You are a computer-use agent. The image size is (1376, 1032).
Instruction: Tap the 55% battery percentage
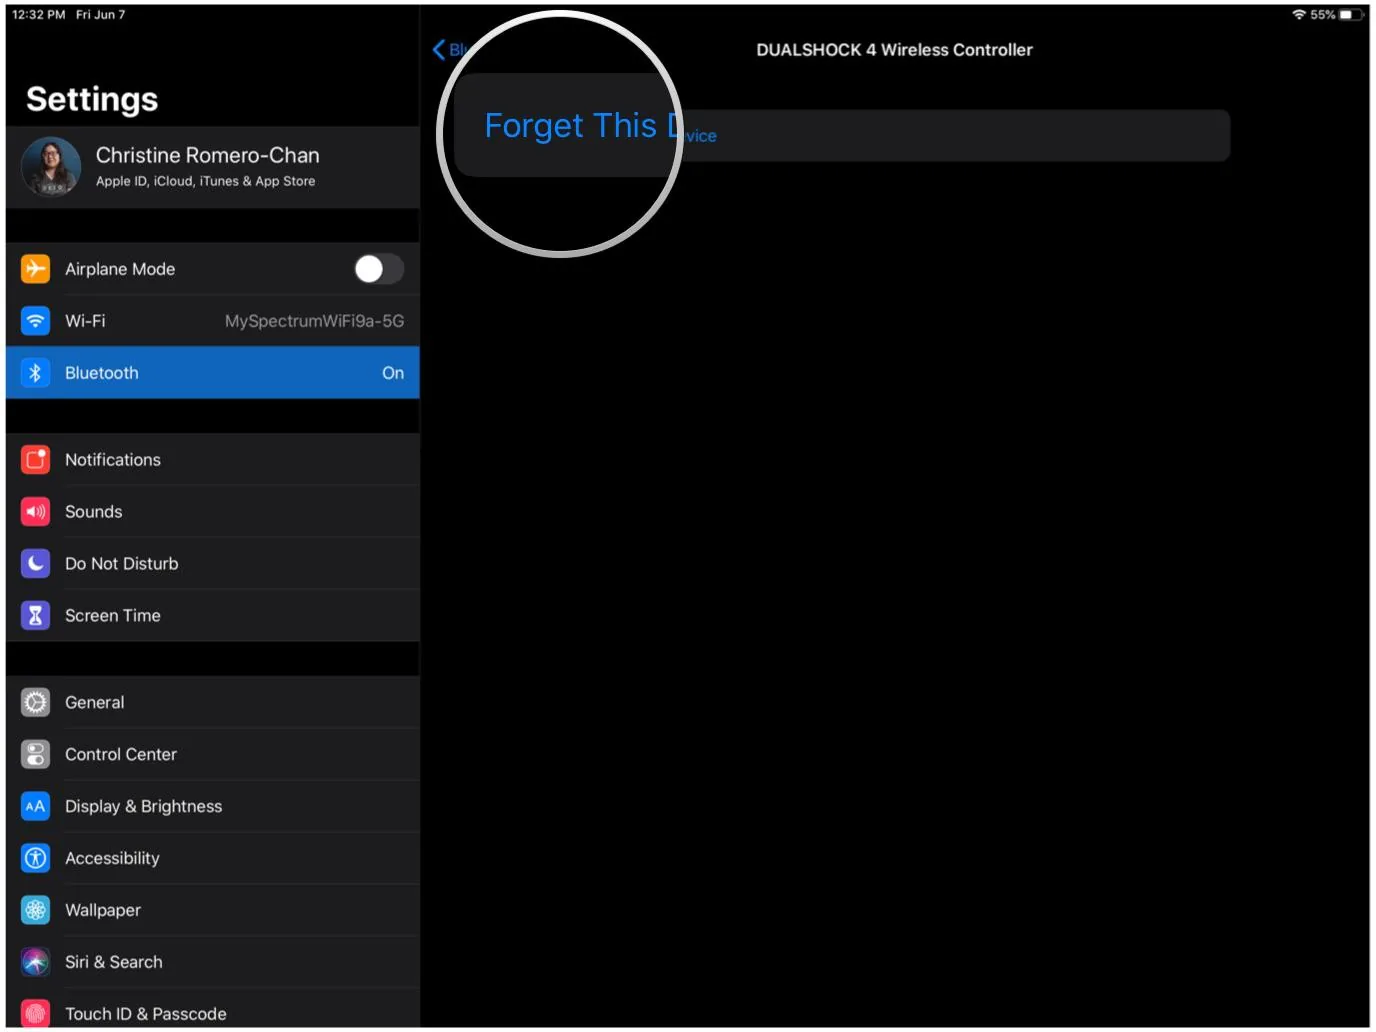click(x=1323, y=15)
